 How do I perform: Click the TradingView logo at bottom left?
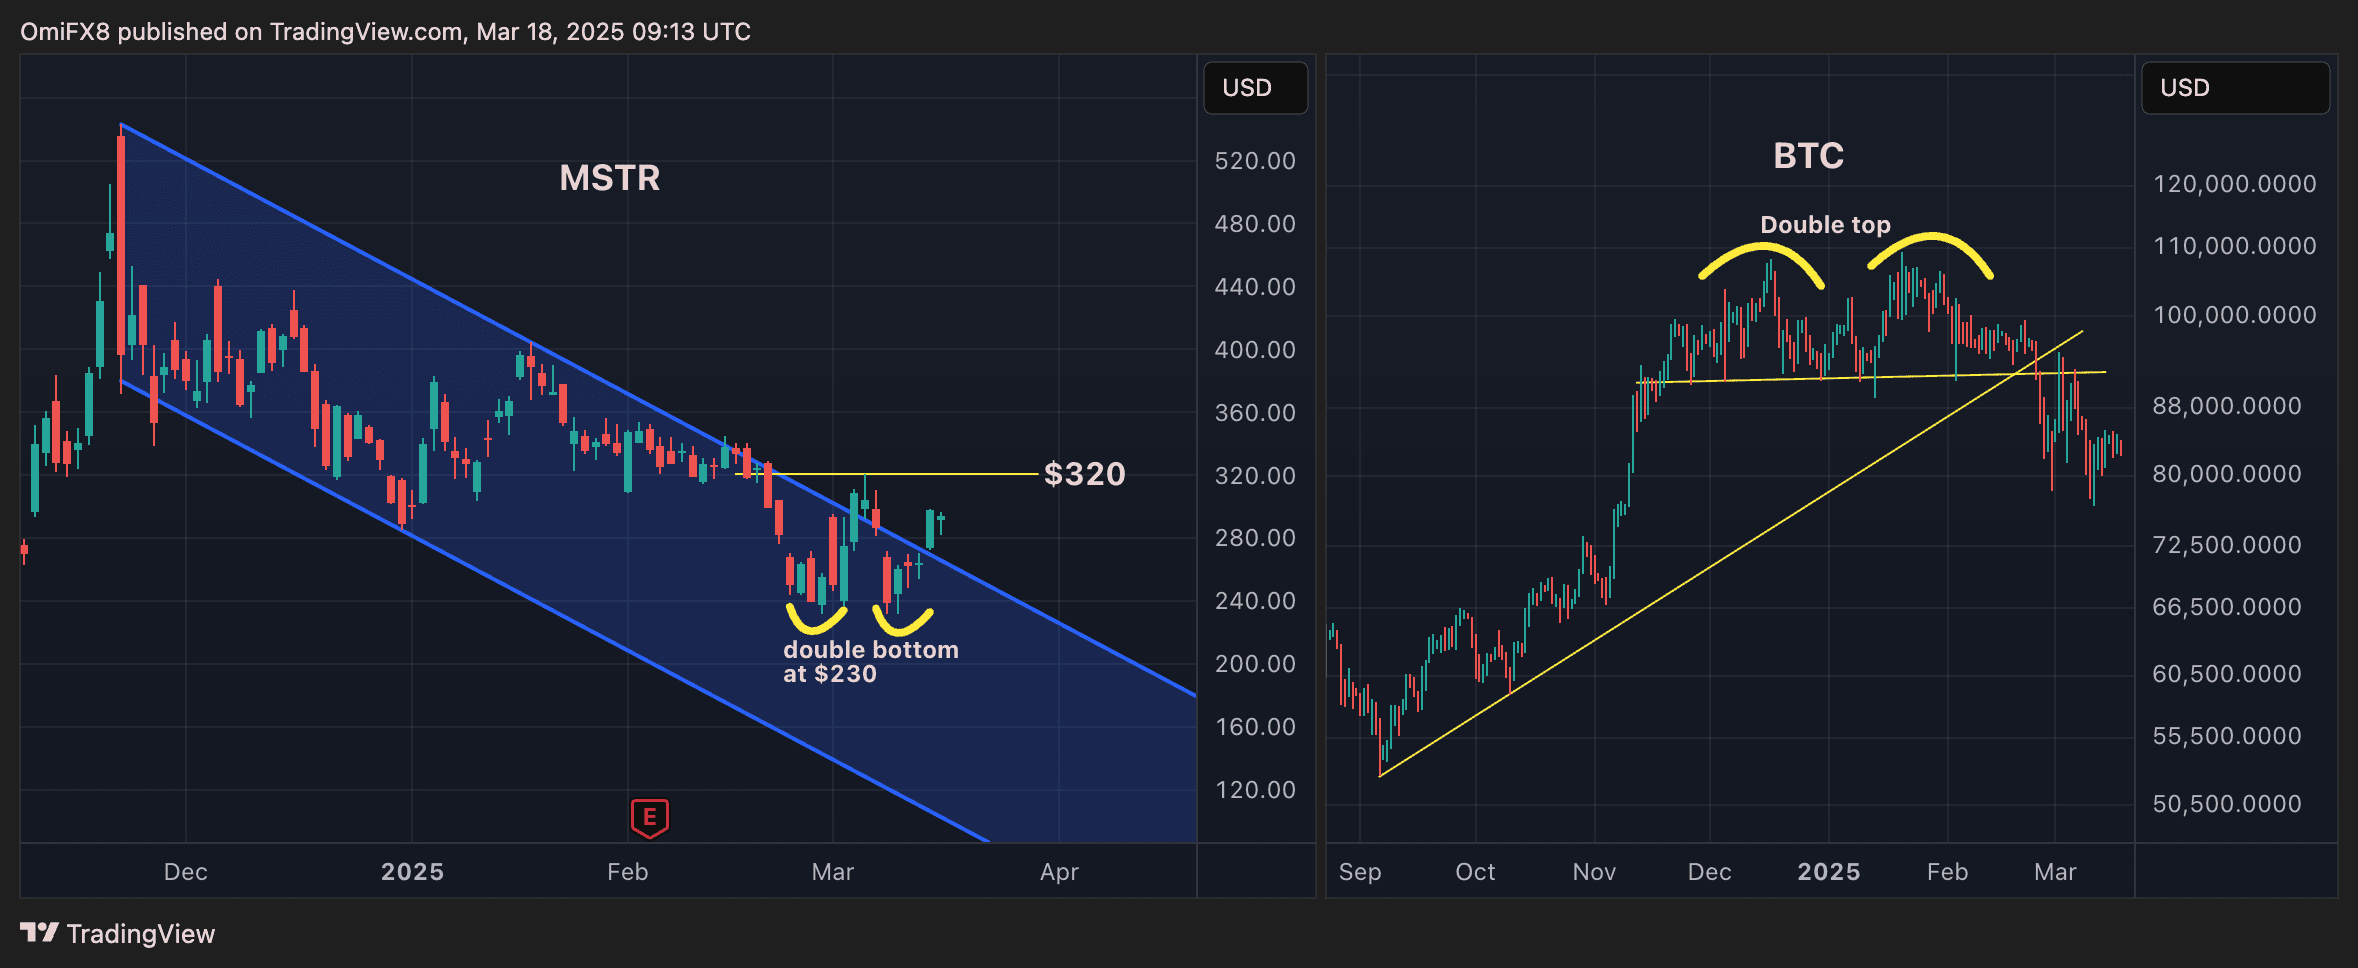117,934
